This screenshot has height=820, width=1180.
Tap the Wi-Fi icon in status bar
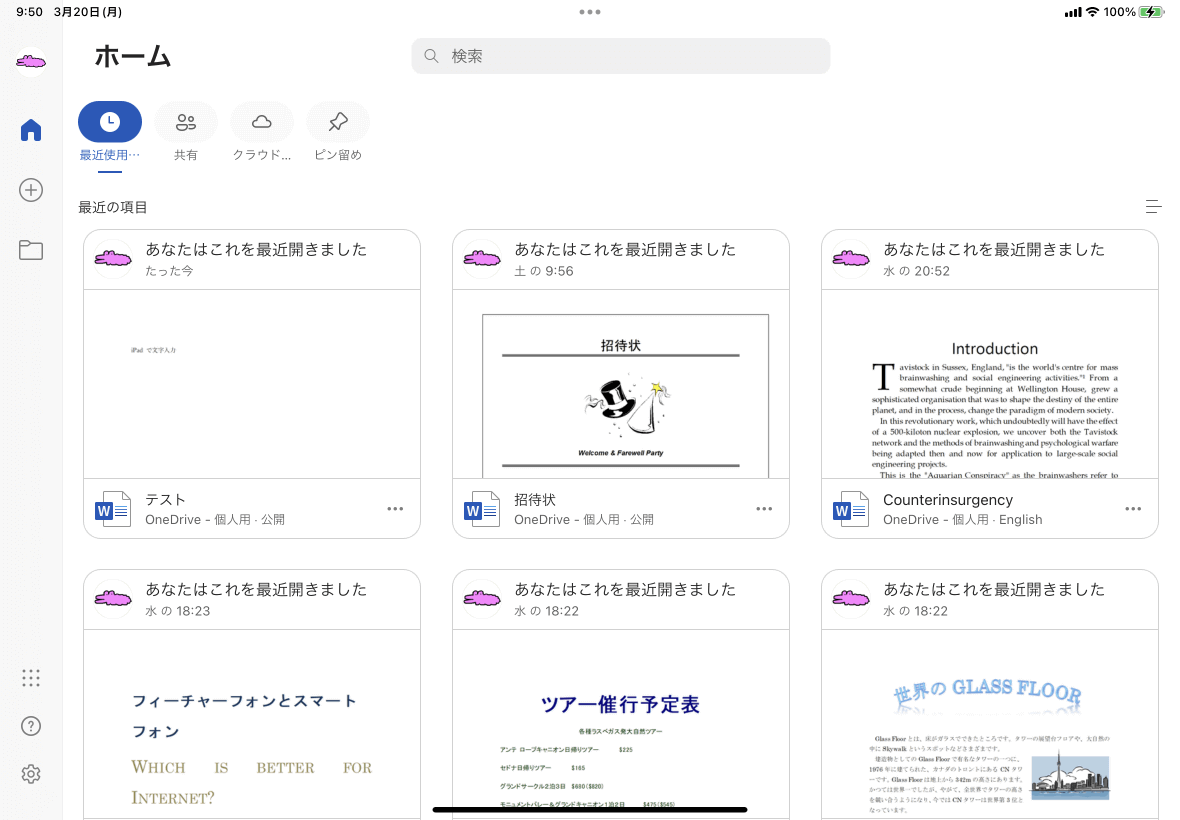pos(1092,12)
